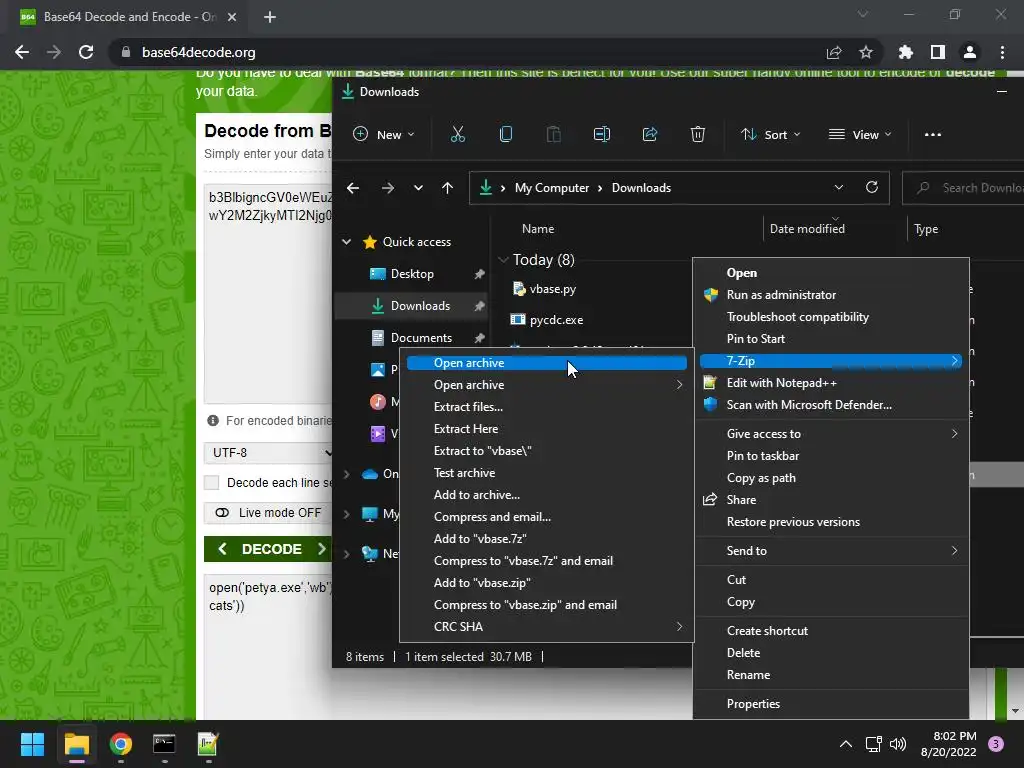Switch to Chrome from the taskbar

121,744
